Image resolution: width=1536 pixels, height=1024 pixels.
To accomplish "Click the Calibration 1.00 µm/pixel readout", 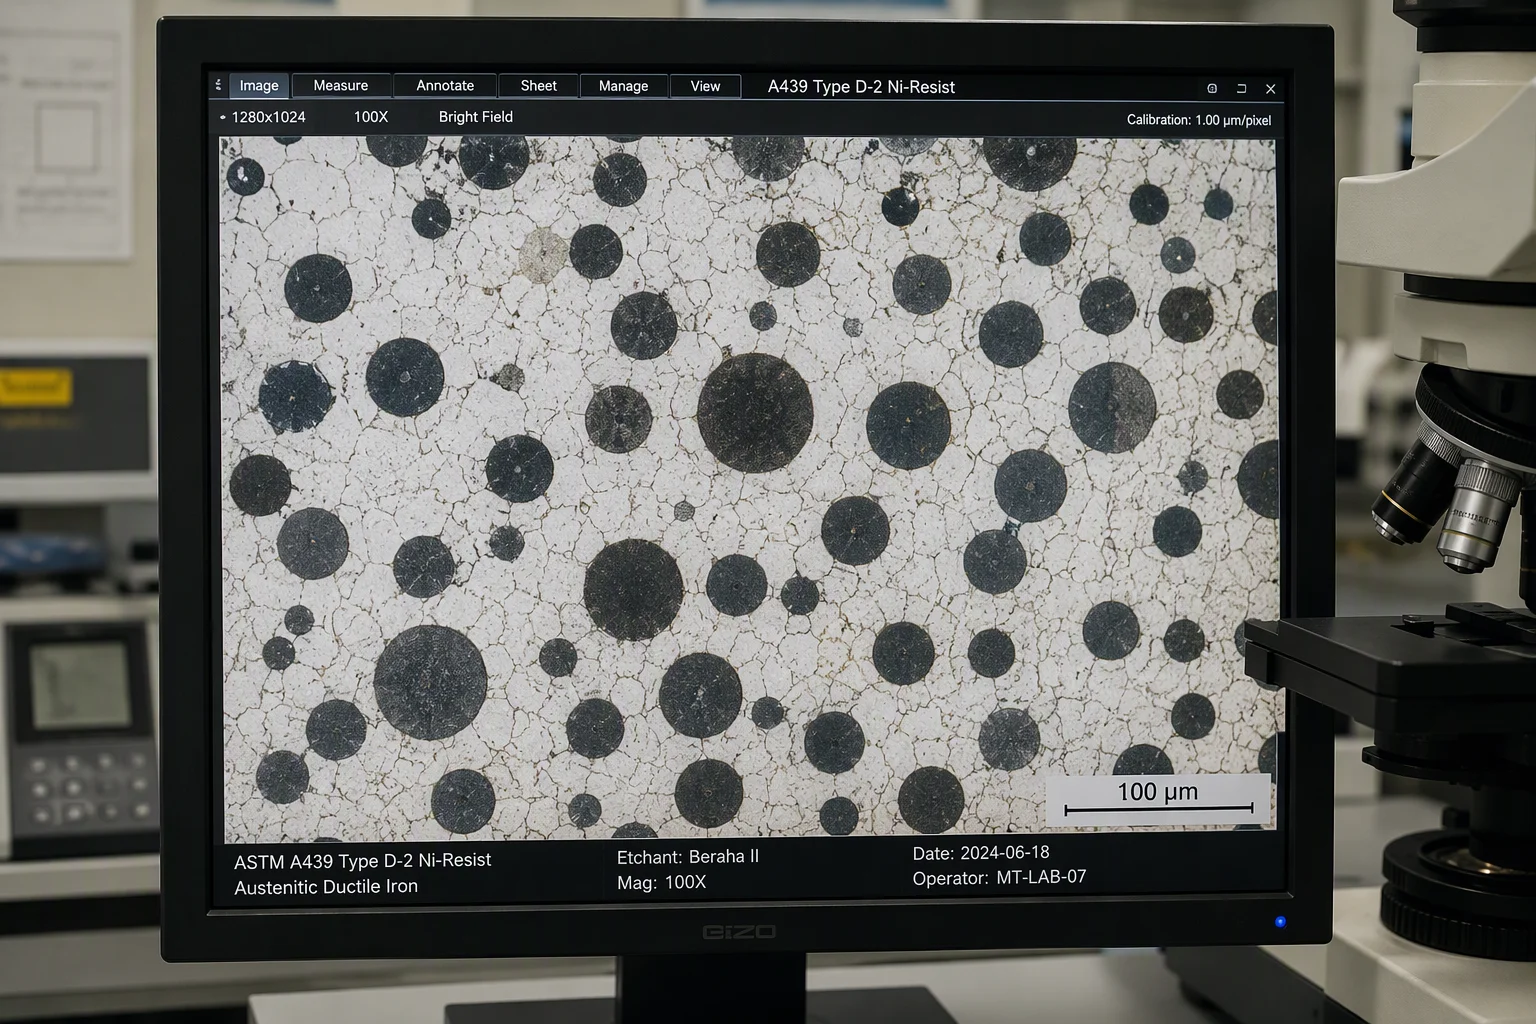I will pos(1199,120).
